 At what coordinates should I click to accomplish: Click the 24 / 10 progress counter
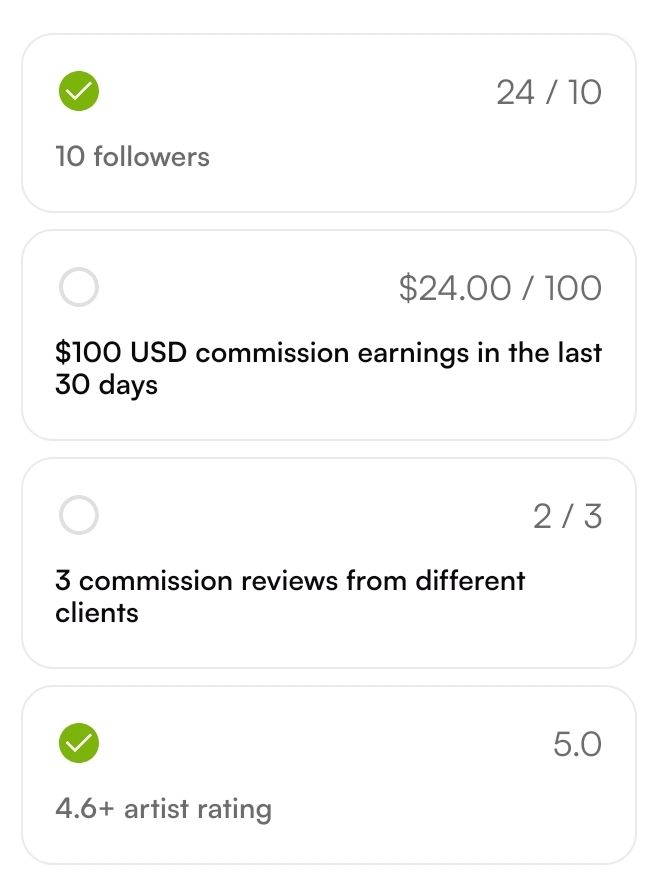coord(549,92)
